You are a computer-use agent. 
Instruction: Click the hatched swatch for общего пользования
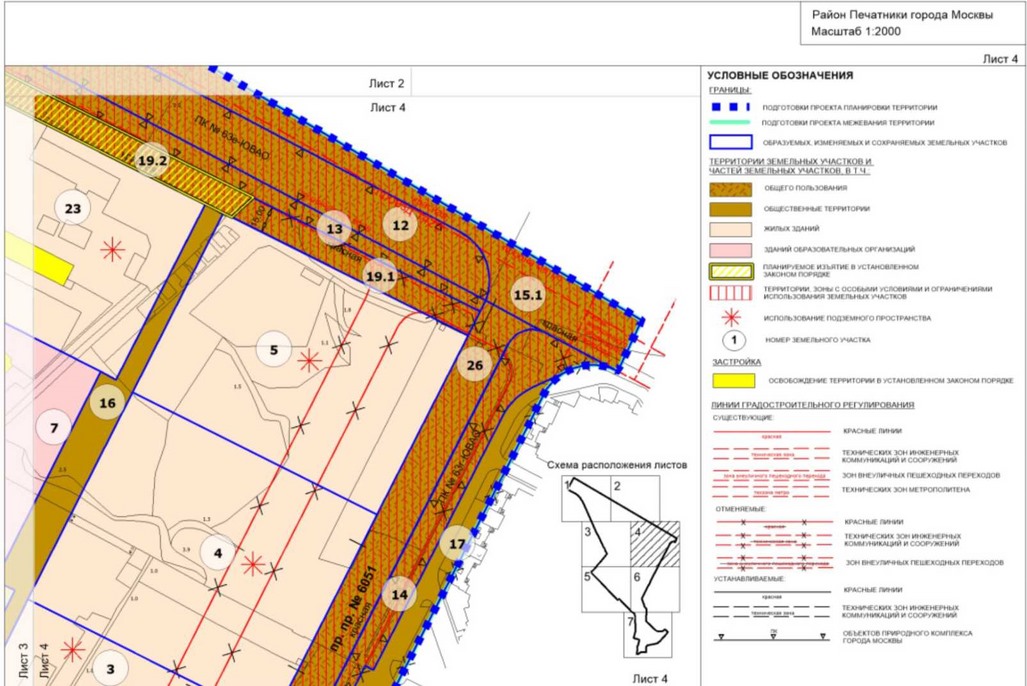pos(730,189)
